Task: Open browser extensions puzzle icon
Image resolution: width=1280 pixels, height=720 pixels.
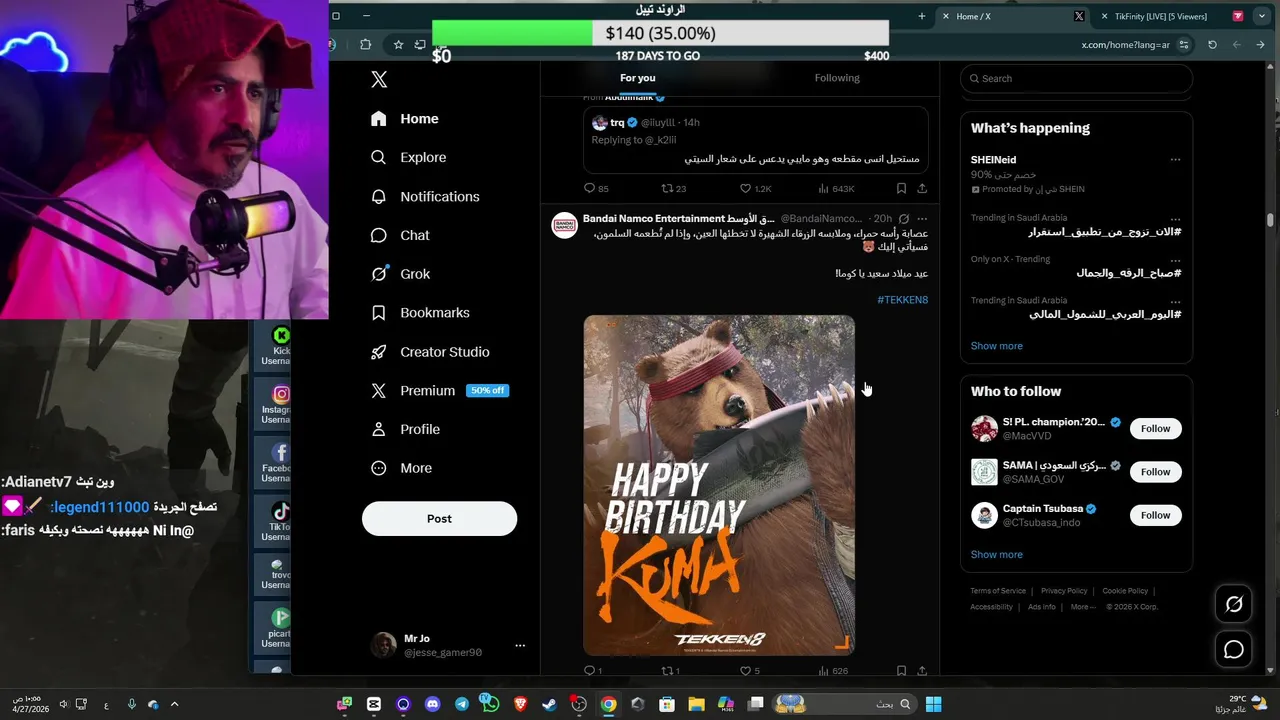Action: coord(365,45)
